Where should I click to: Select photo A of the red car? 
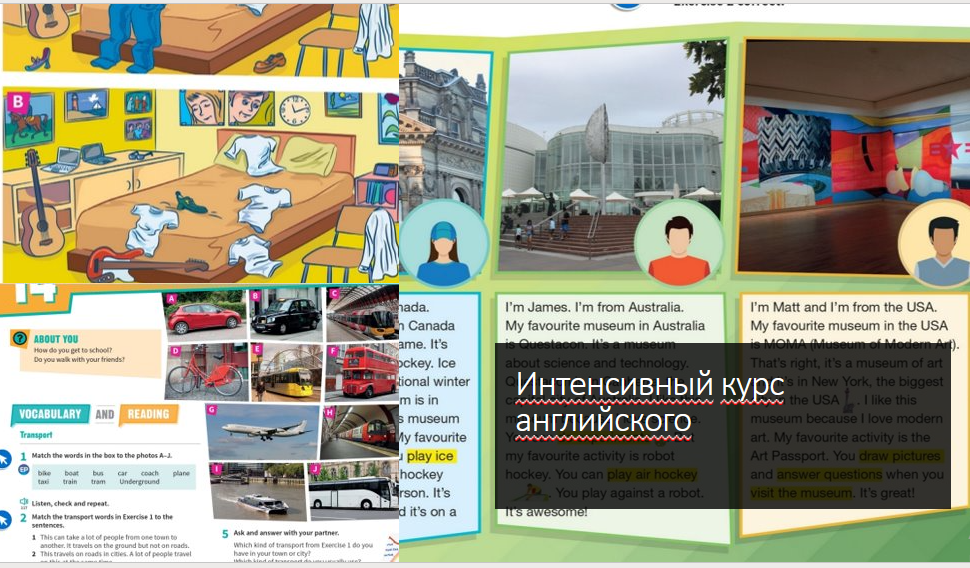pyautogui.click(x=205, y=316)
